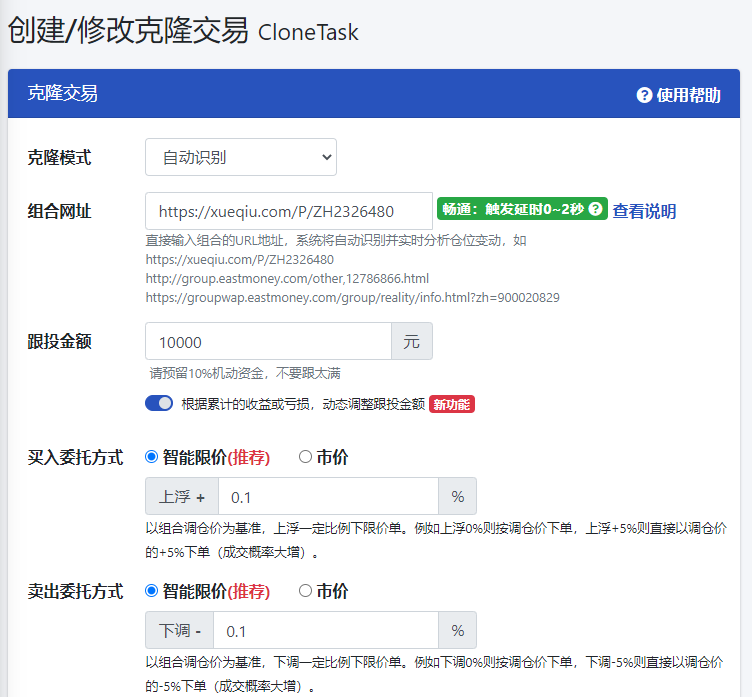This screenshot has width=752, height=697.
Task: Click the help icon inside the green 畅通 badge
Action: click(x=595, y=209)
